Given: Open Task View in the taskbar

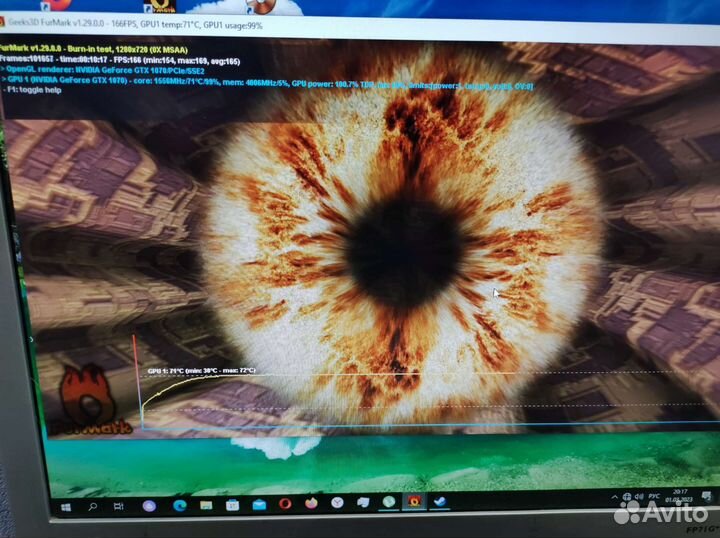Looking at the screenshot, I should point(118,506).
